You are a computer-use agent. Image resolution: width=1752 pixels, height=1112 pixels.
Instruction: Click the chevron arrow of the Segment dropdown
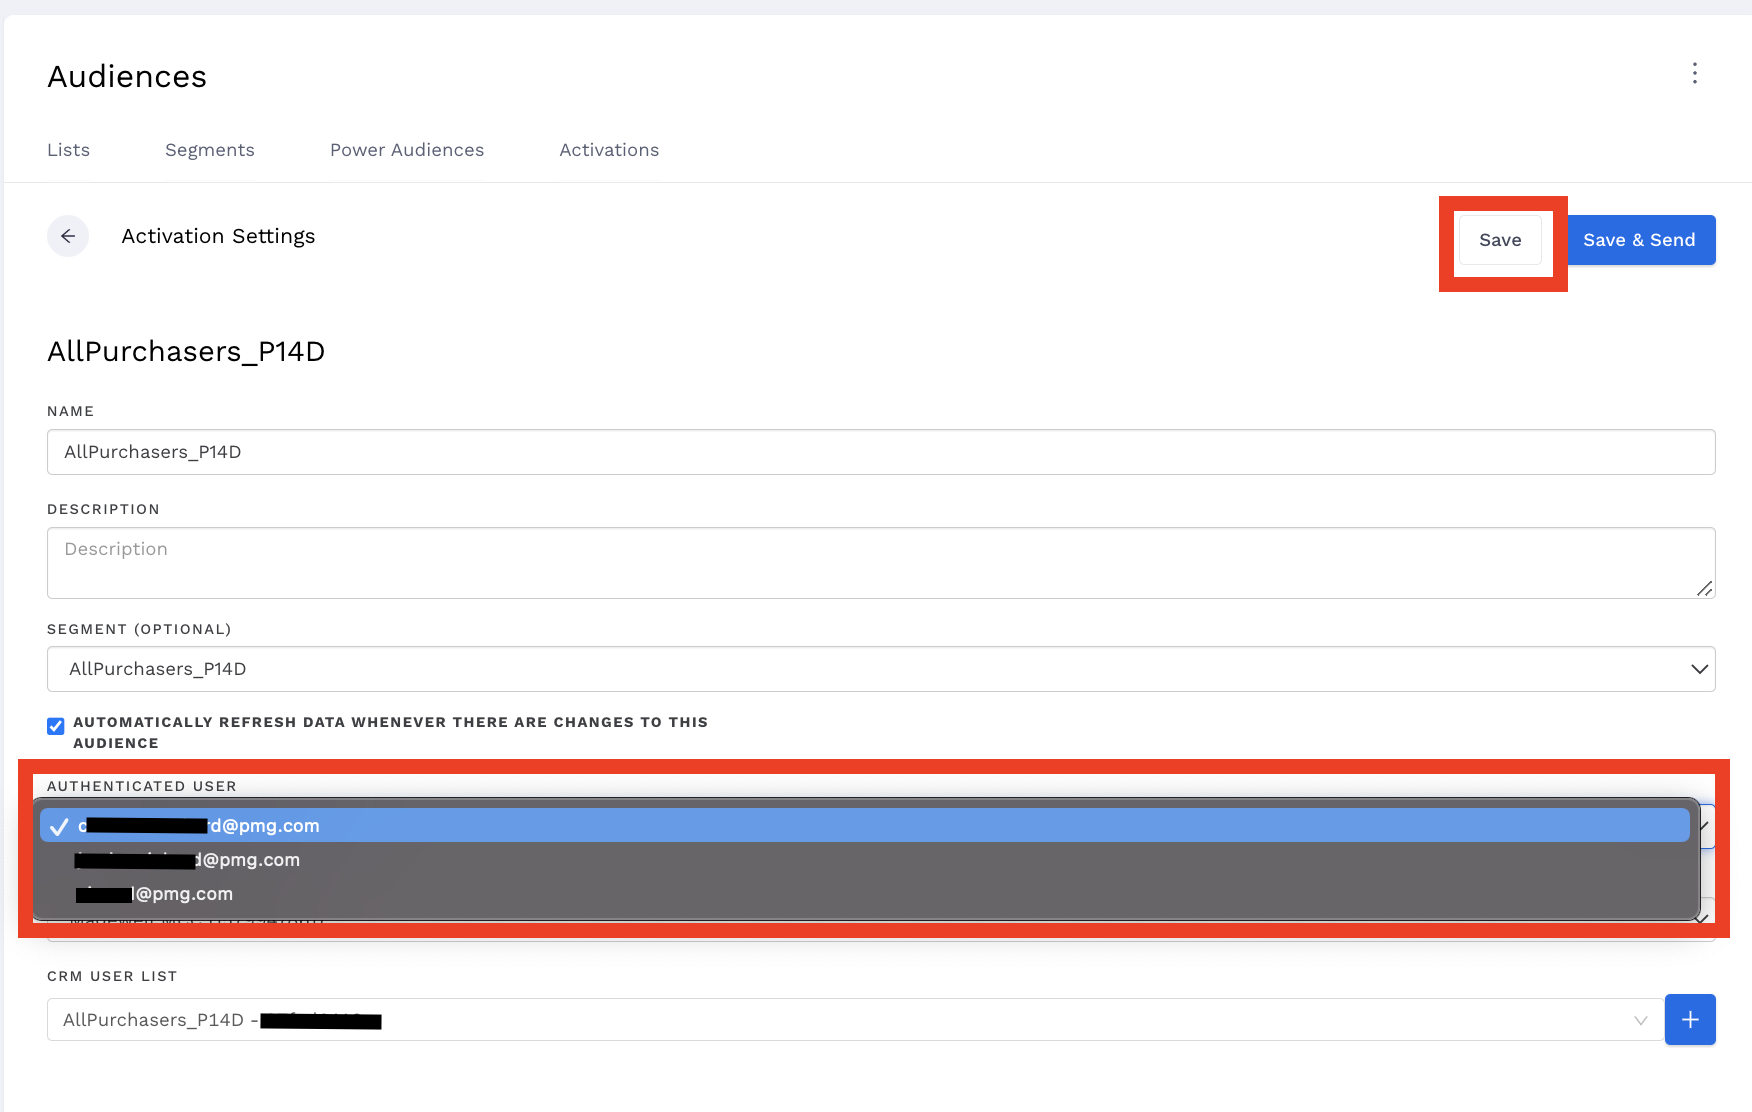[x=1698, y=669]
